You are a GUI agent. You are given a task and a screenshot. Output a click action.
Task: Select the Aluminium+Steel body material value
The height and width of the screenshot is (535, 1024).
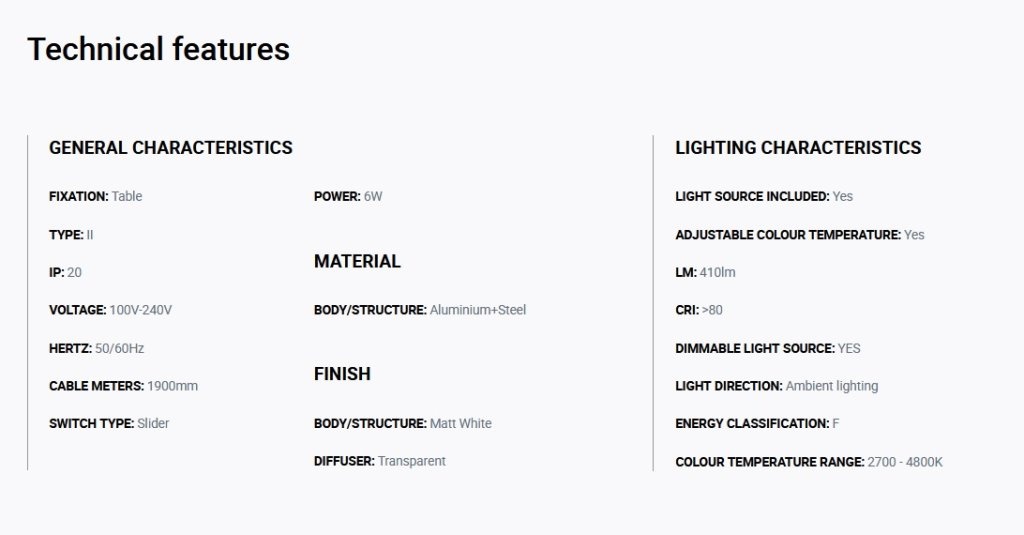pos(477,310)
